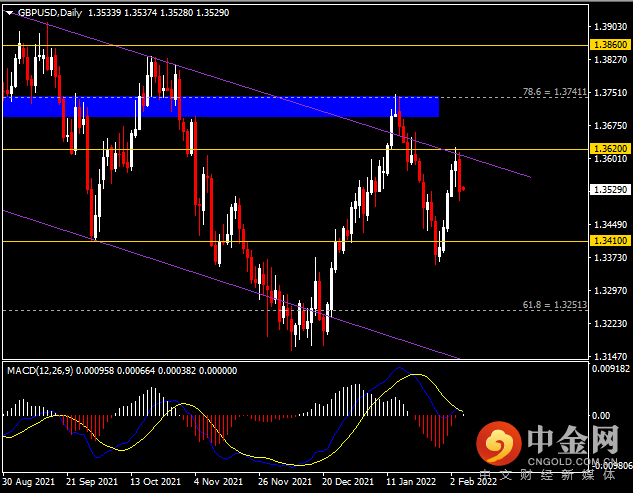Click the MACD(12,26,9) indicator label
The height and width of the screenshot is (493, 633).
click(40, 371)
